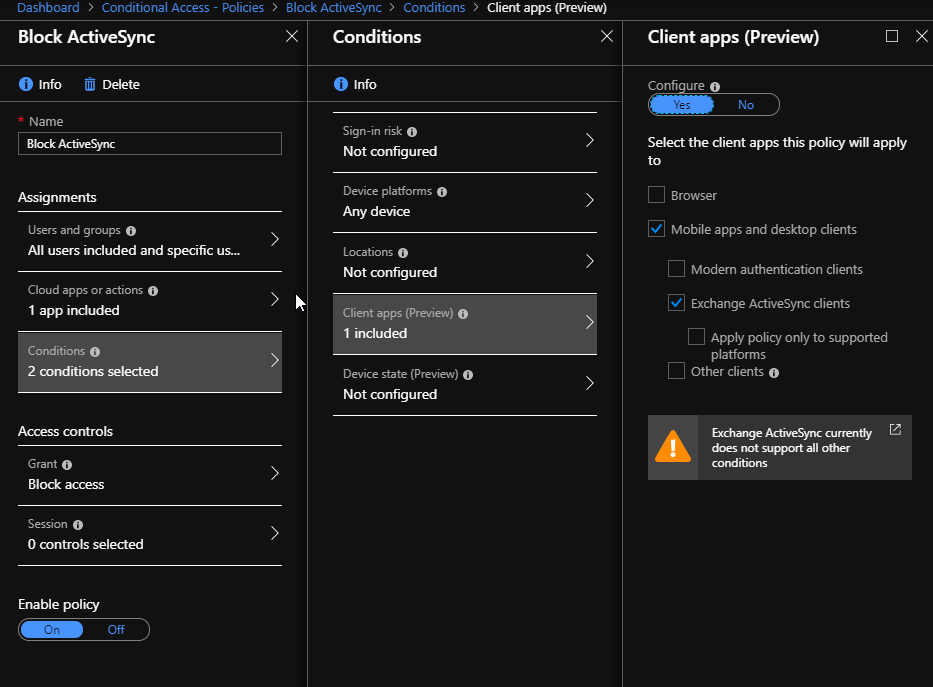Image resolution: width=933 pixels, height=687 pixels.
Task: Click info tooltip next to Locations
Action: [403, 253]
